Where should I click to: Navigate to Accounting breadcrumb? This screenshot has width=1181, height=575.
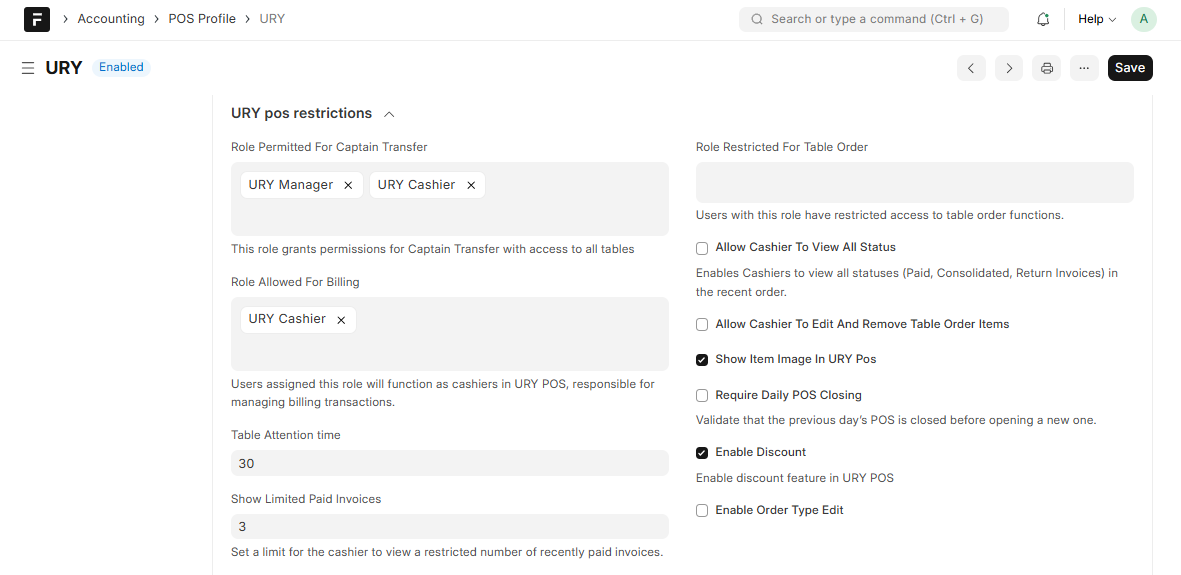(111, 19)
